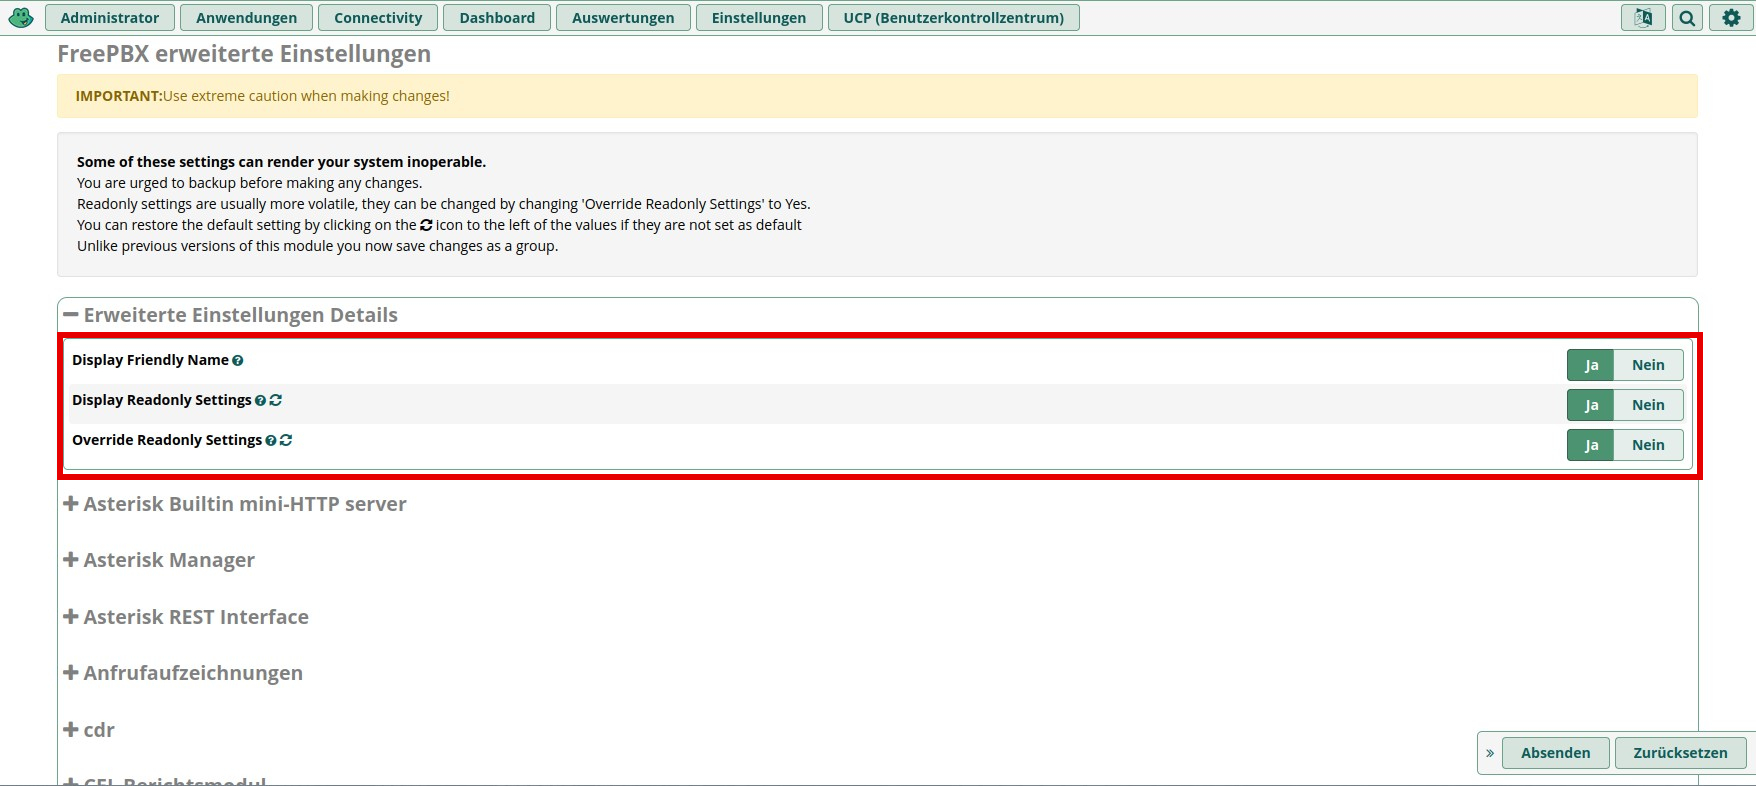Reset Override Readonly Settings to default
The image size is (1756, 786).
point(286,440)
